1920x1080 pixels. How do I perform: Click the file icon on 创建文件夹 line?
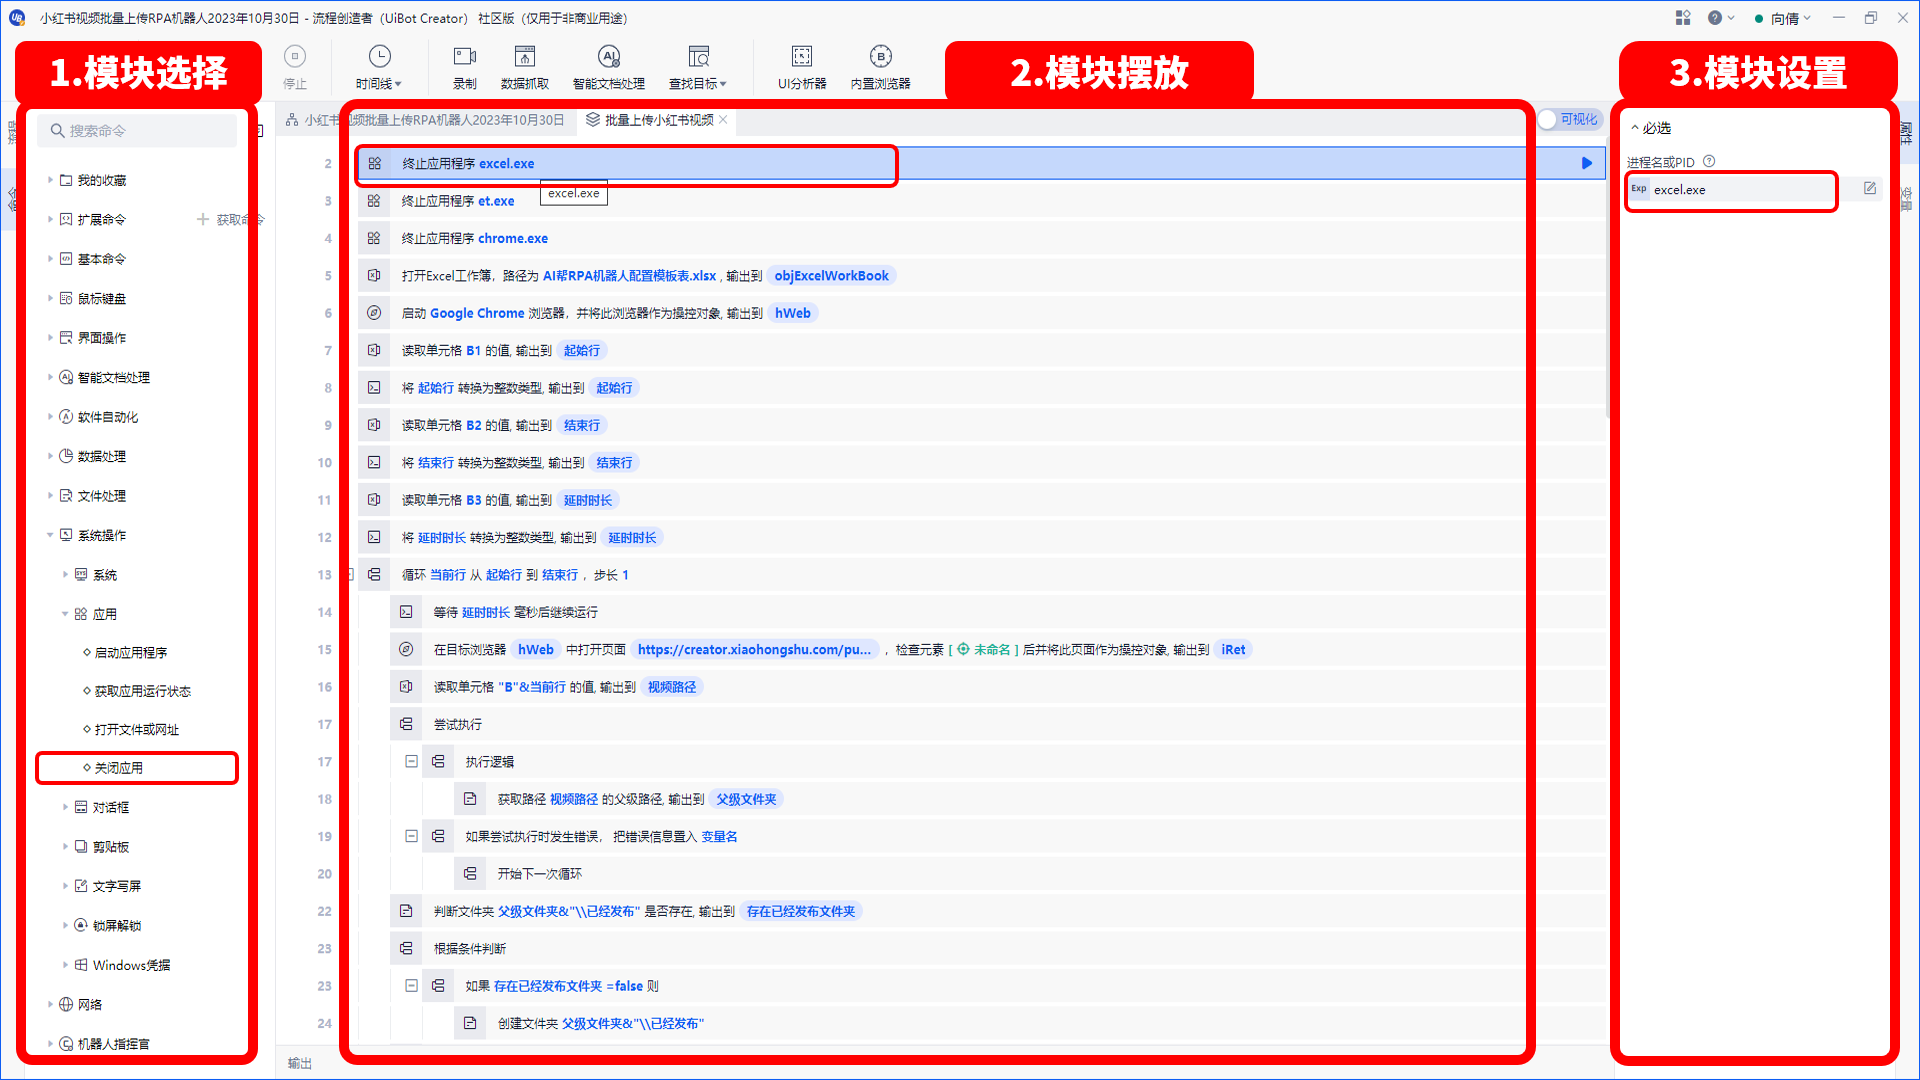[x=470, y=1023]
